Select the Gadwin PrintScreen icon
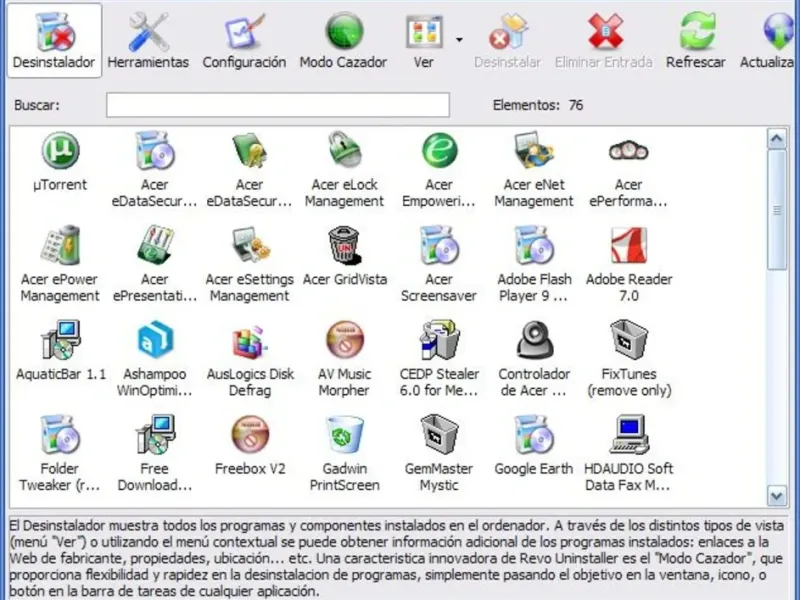The width and height of the screenshot is (800, 600). [344, 435]
